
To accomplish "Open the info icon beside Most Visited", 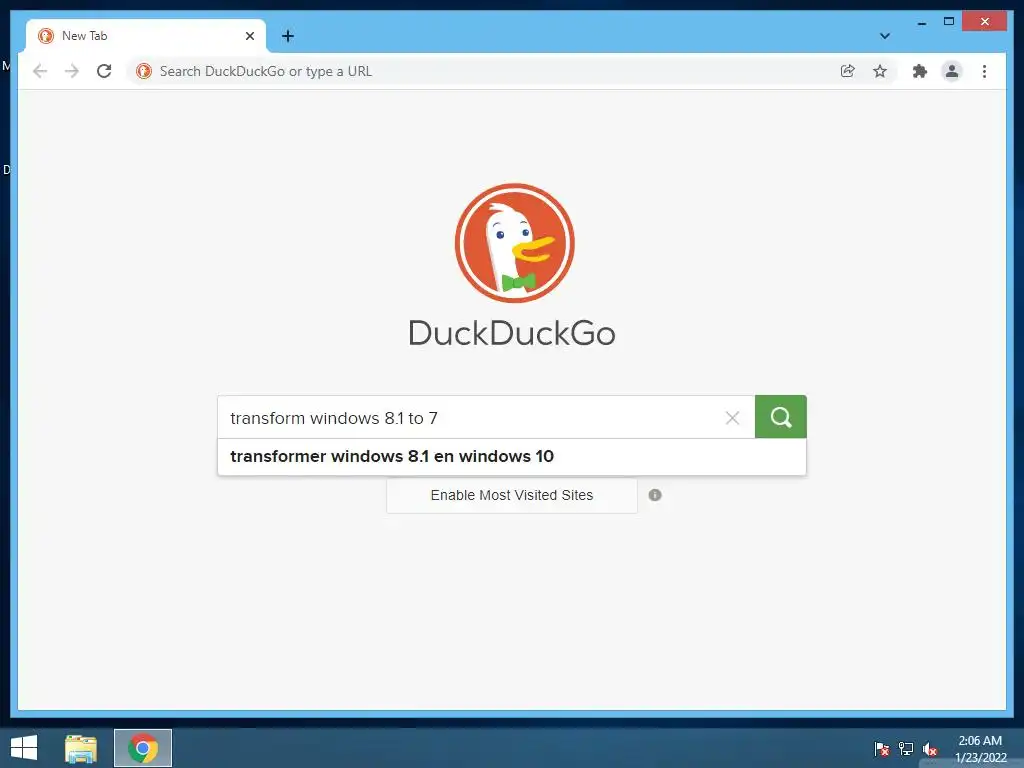I will click(x=655, y=495).
